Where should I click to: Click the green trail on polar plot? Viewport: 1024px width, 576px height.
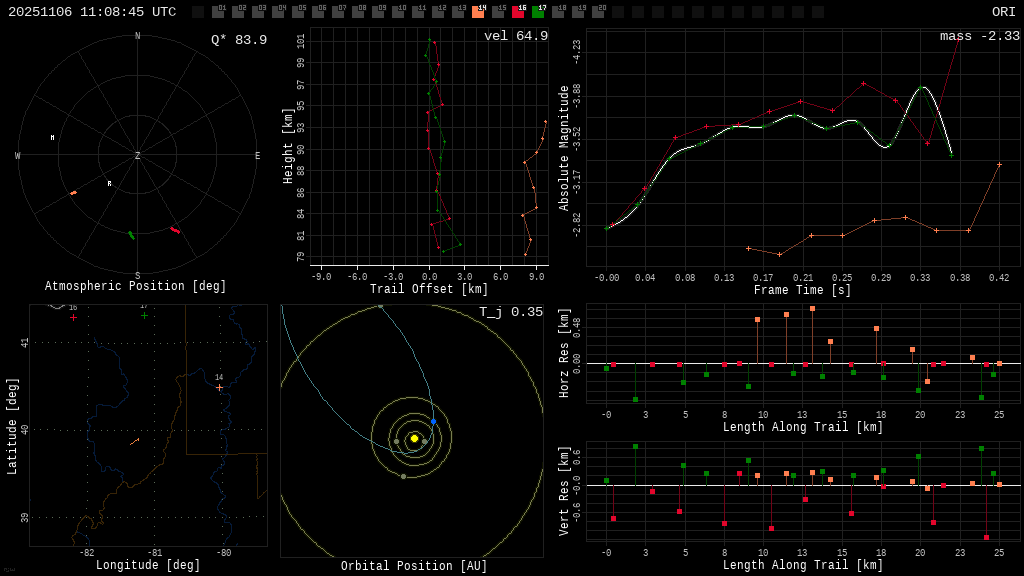(x=131, y=235)
